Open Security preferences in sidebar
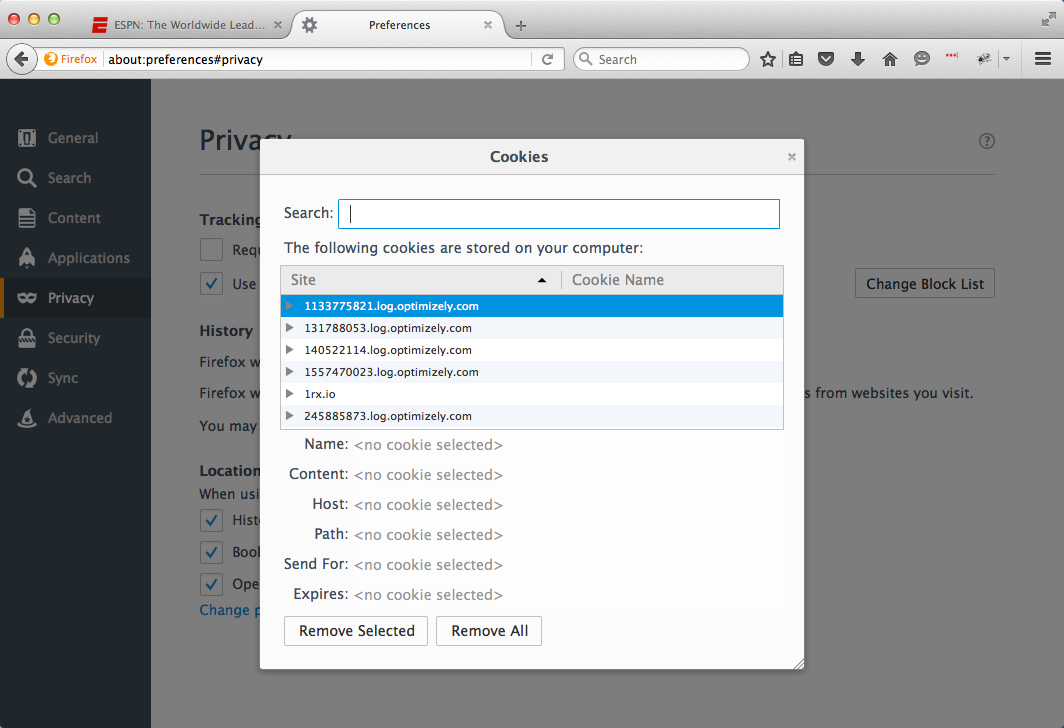The image size is (1064, 728). tap(75, 338)
